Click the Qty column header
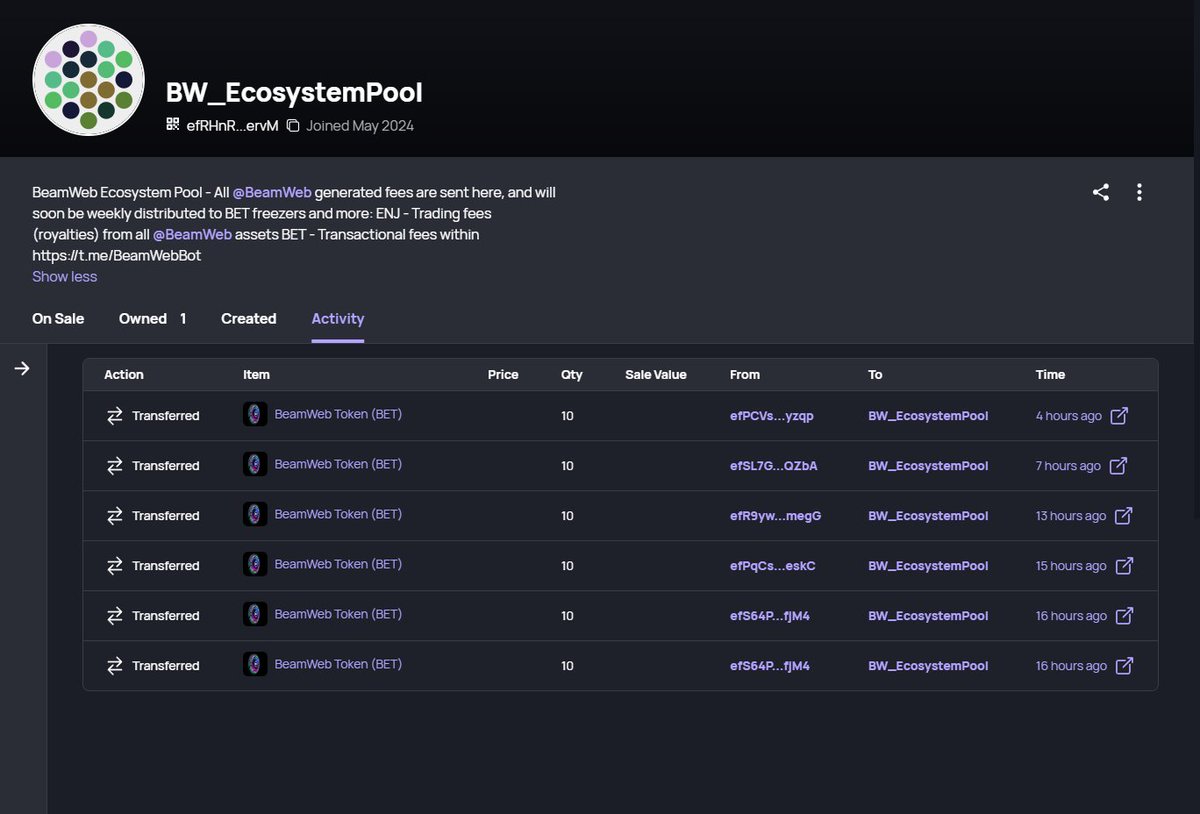The image size is (1200, 814). pyautogui.click(x=572, y=374)
